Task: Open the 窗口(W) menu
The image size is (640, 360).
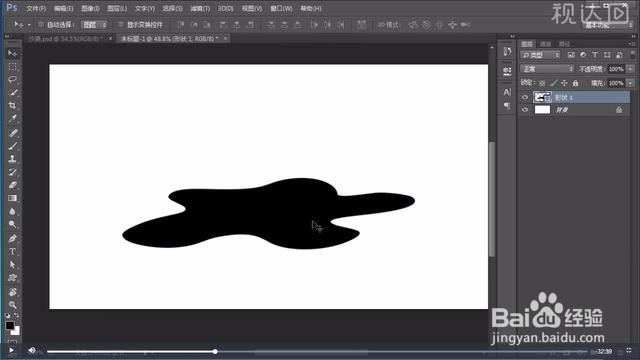Action: click(x=281, y=8)
